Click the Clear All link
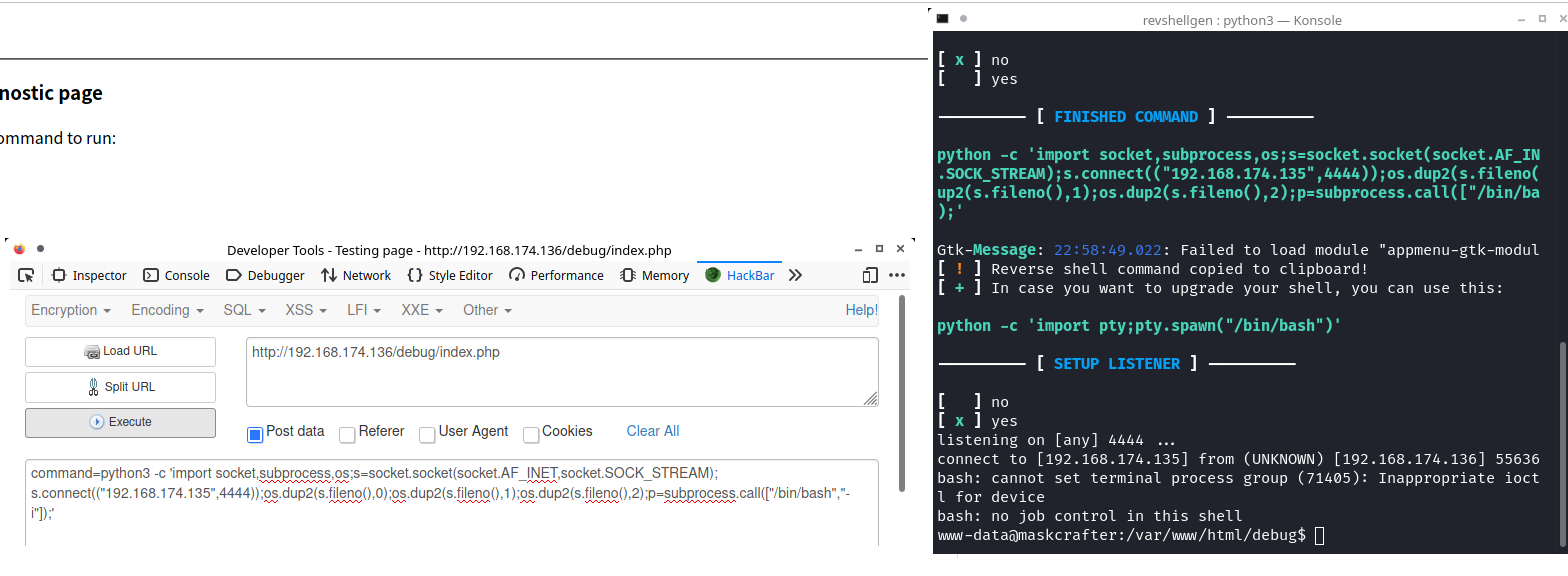This screenshot has width=1568, height=576. pos(652,431)
